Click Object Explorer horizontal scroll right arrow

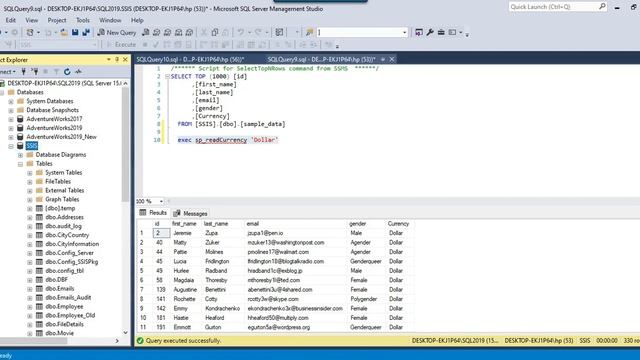tap(117, 341)
